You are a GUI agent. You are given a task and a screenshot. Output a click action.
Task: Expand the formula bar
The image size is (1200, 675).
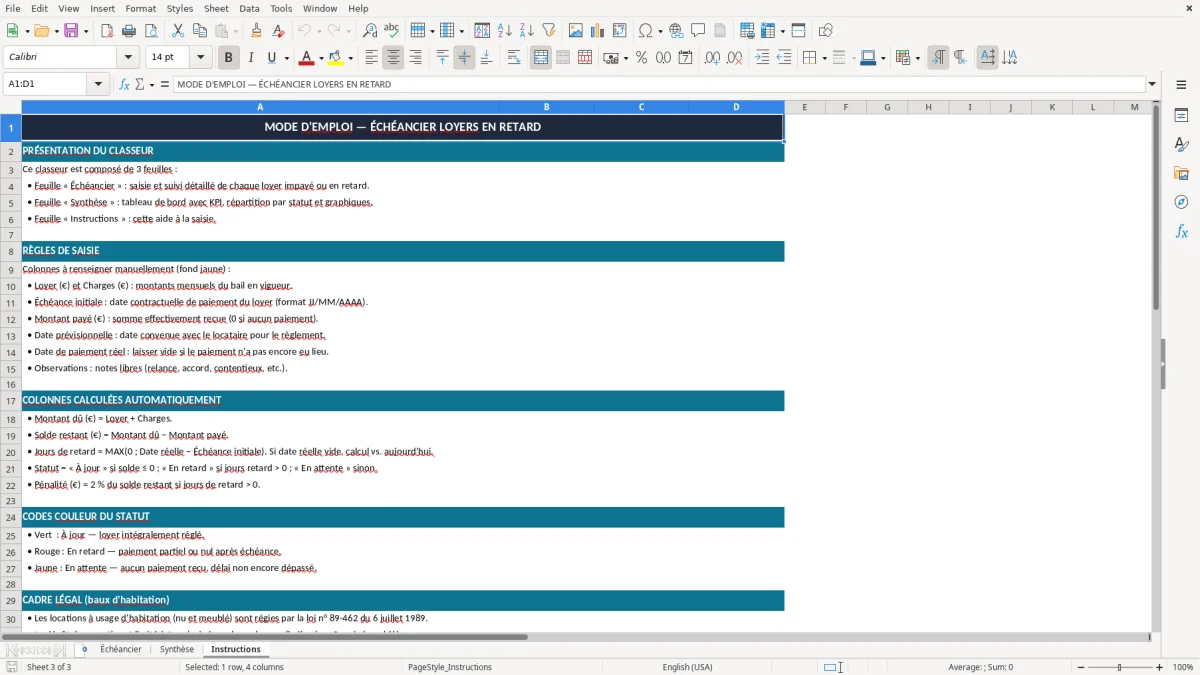[x=1152, y=84]
